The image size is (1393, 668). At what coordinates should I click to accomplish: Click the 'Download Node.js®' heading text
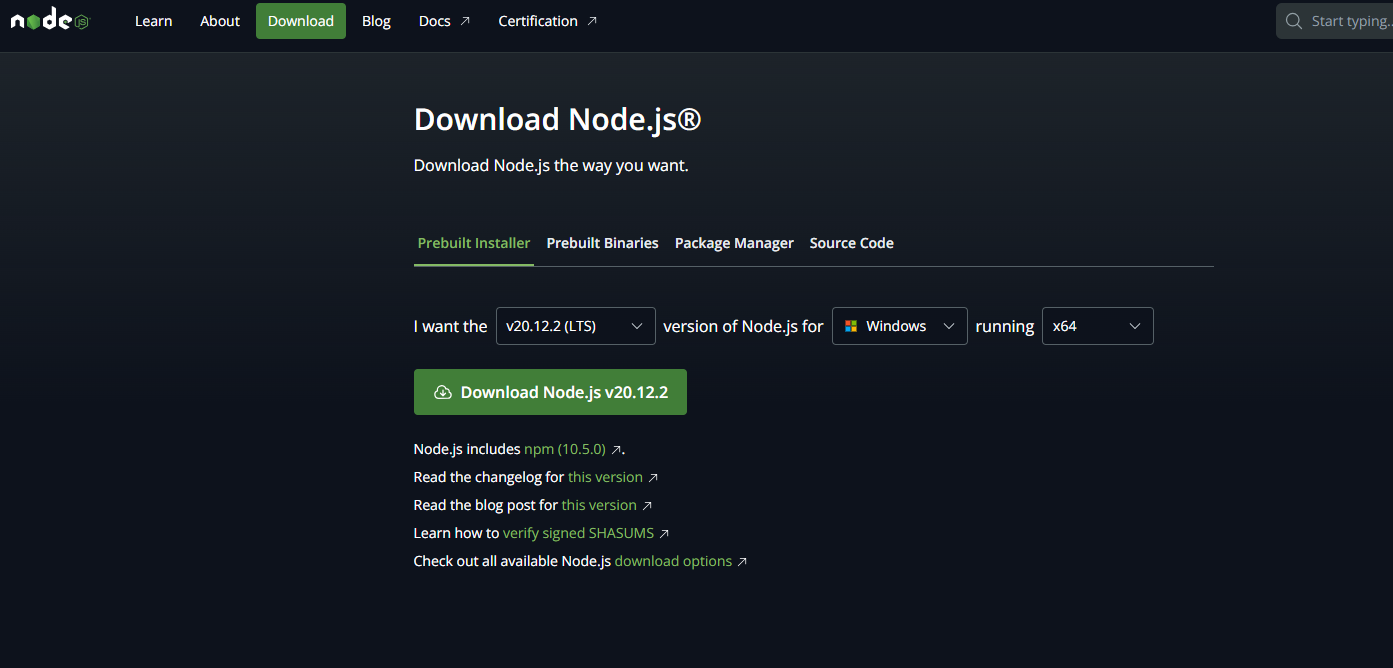pos(558,119)
